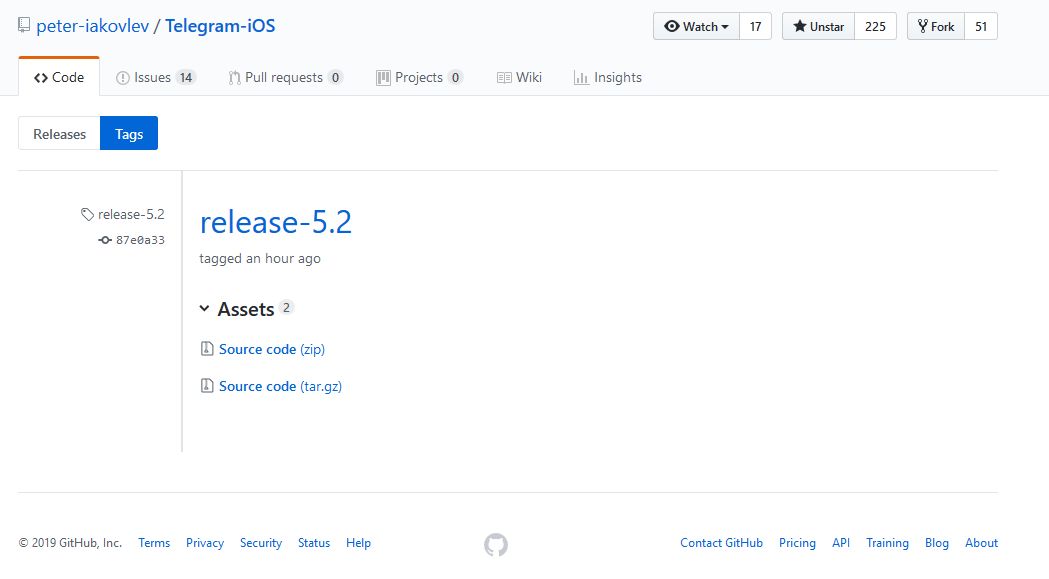Open the Pull requests tab
The height and width of the screenshot is (579, 1049).
click(x=286, y=77)
